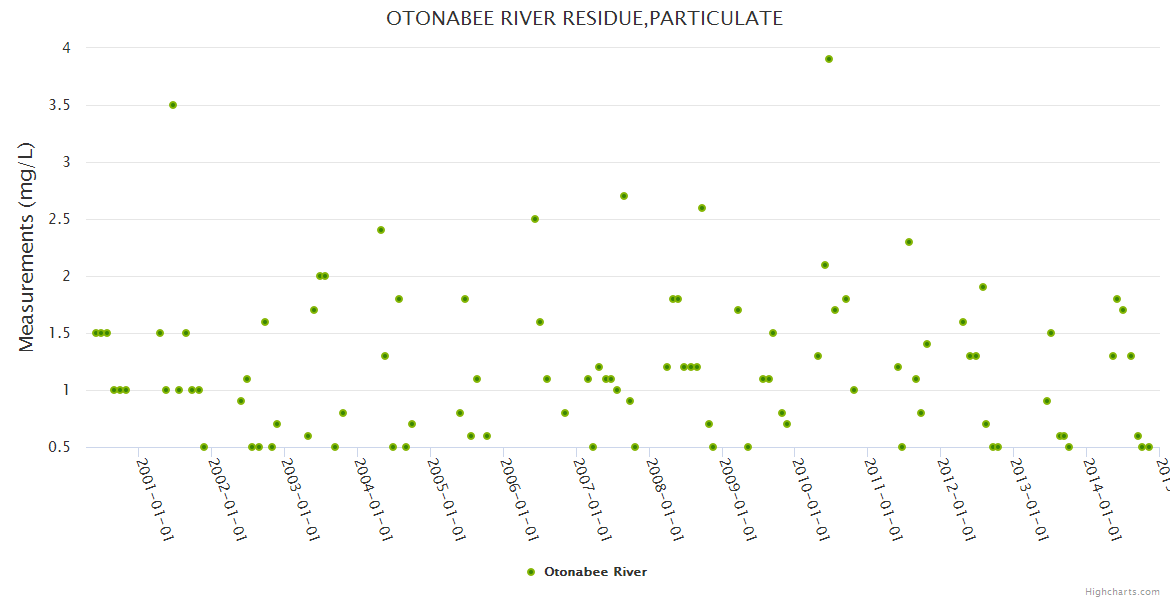Click the green legend marker dot
Image resolution: width=1170 pixels, height=600 pixels.
531,572
